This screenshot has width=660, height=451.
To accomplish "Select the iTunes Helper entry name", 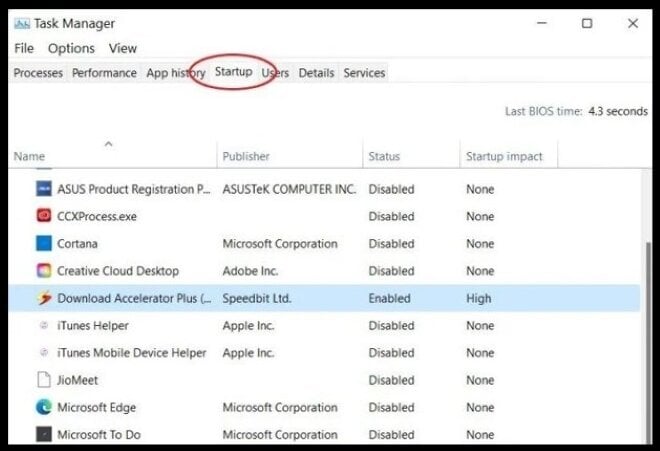I will point(93,326).
